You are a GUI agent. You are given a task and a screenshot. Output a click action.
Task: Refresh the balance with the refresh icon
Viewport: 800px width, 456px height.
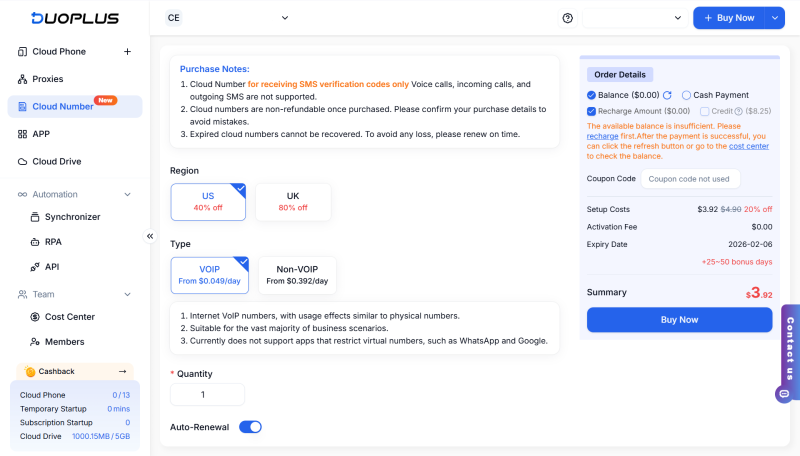coord(667,95)
